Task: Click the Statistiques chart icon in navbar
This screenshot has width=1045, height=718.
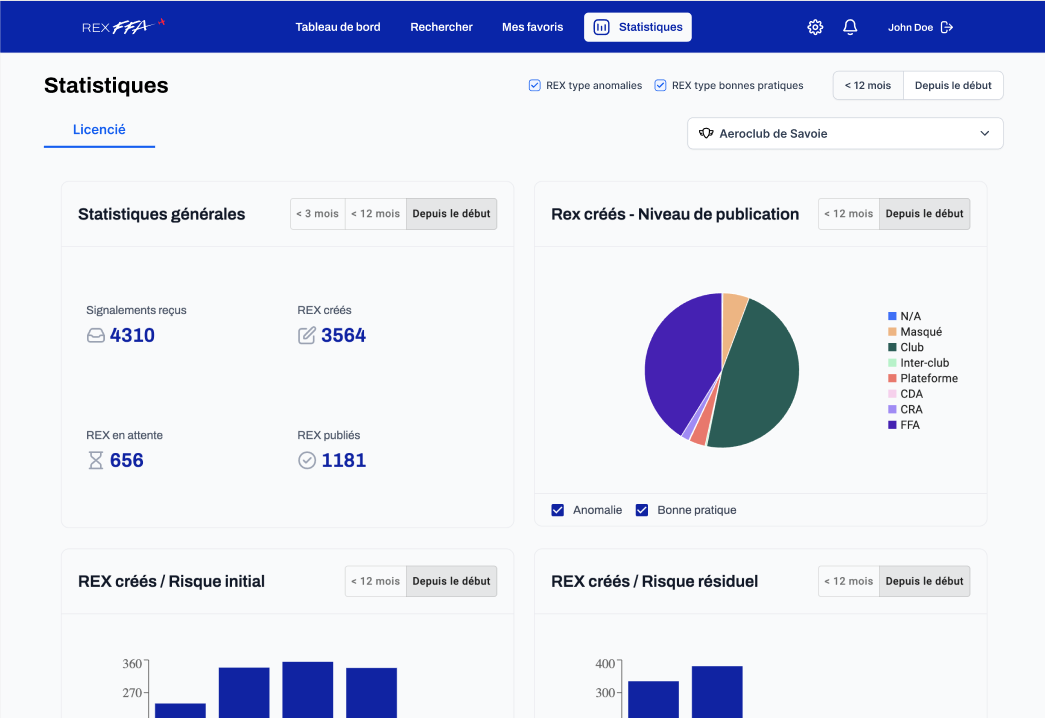Action: [601, 27]
